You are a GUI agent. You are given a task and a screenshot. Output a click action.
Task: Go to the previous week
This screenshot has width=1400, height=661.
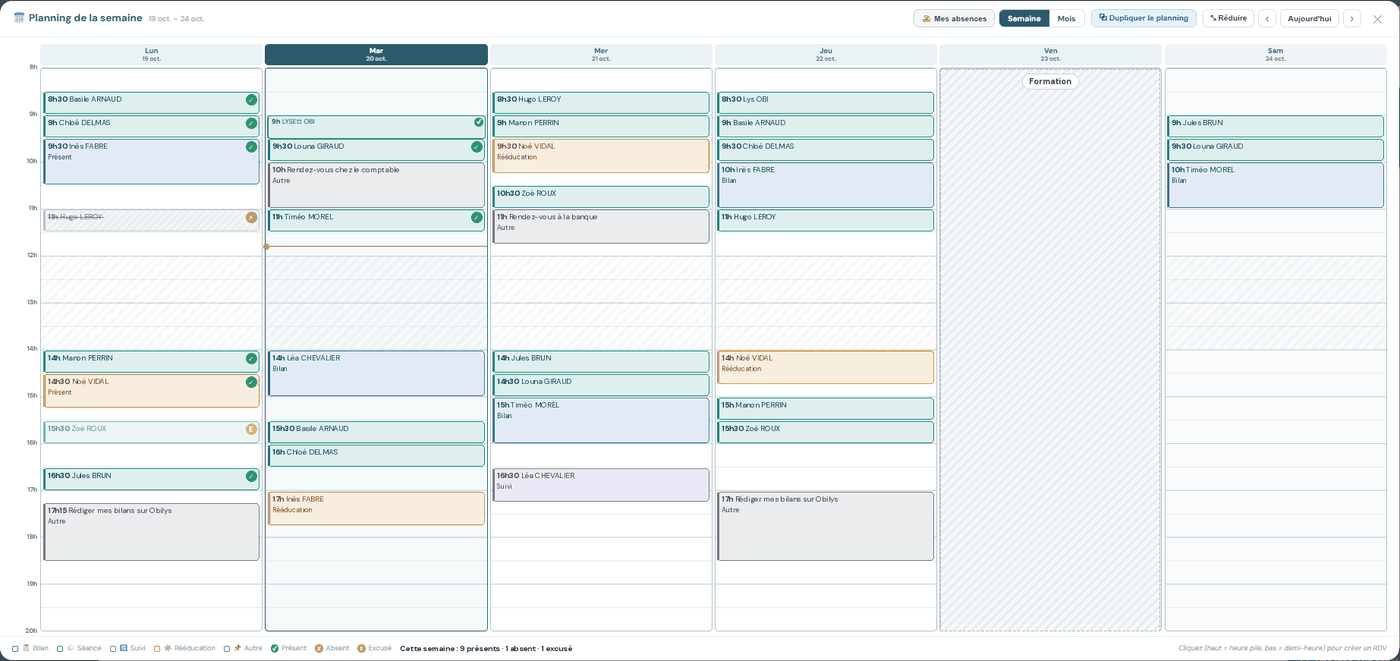[1267, 18]
